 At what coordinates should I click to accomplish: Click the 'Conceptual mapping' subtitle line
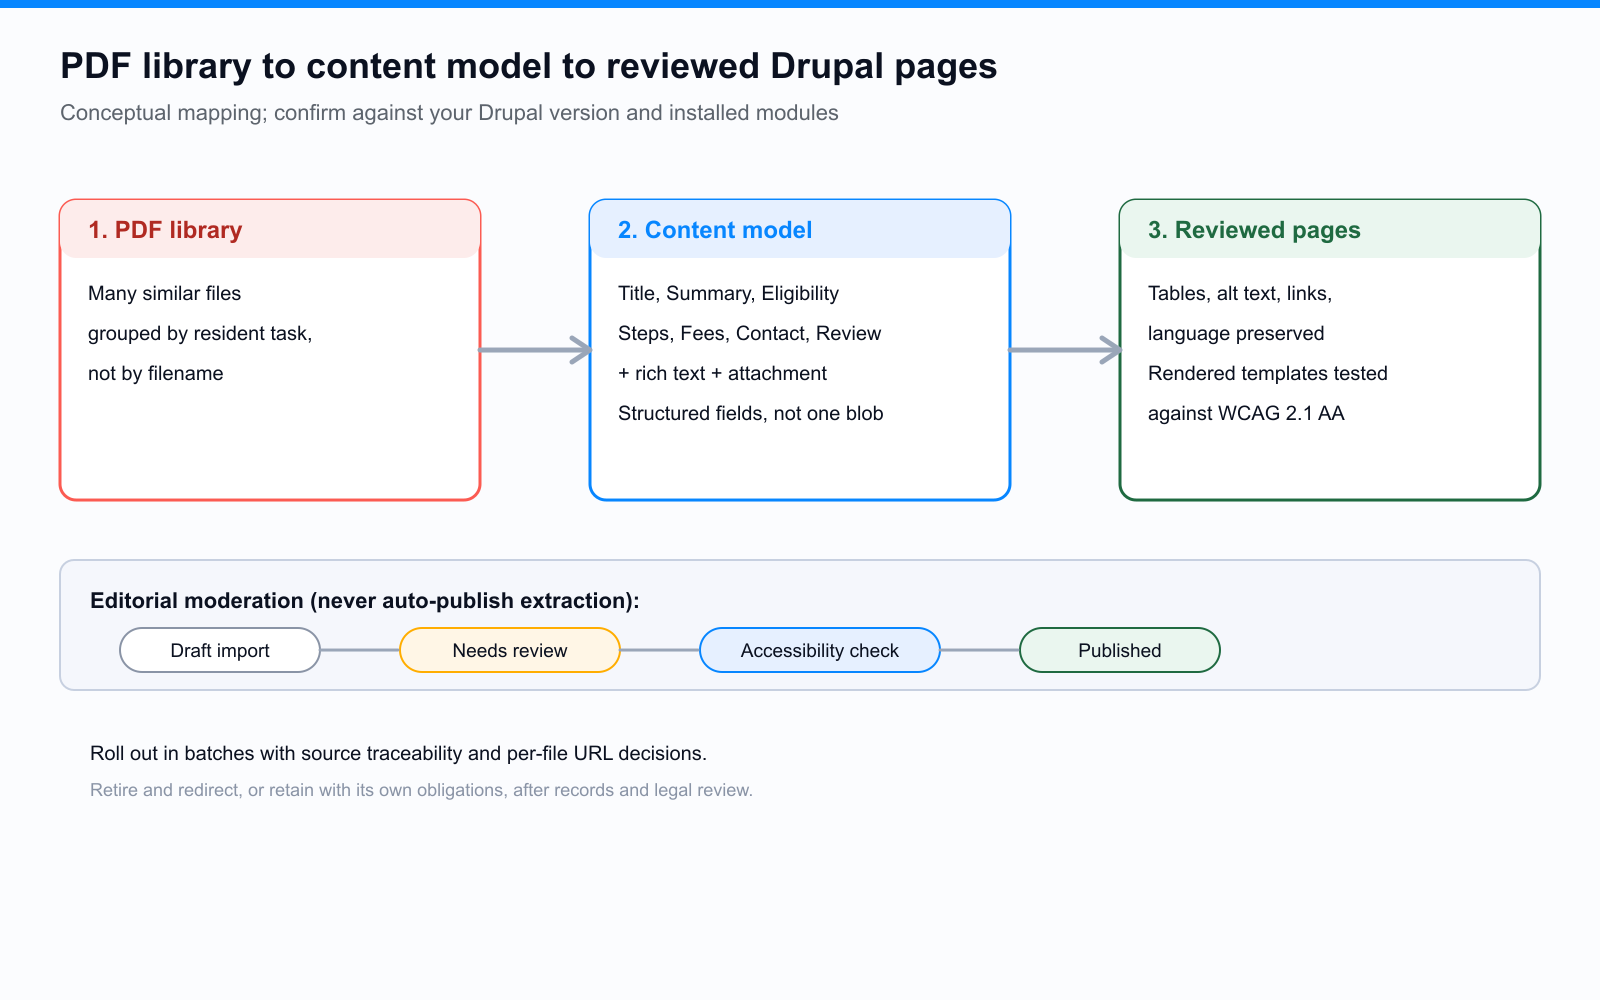point(449,113)
